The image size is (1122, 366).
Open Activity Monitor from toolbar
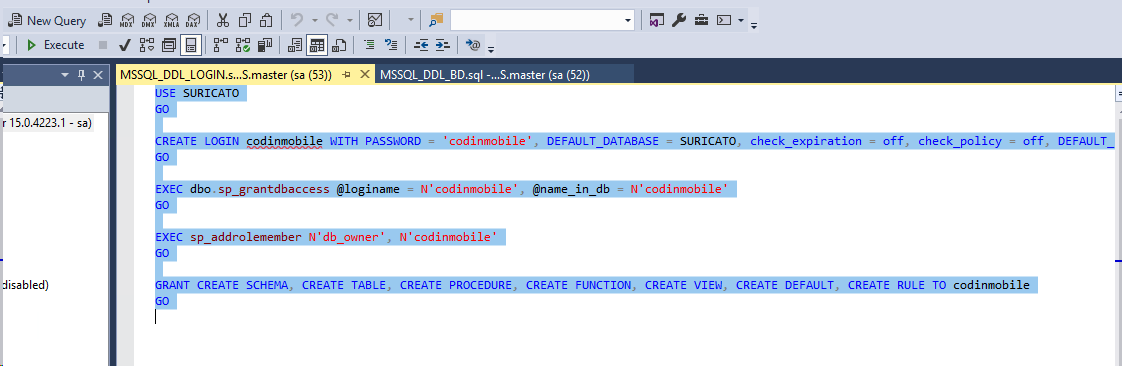[374, 21]
